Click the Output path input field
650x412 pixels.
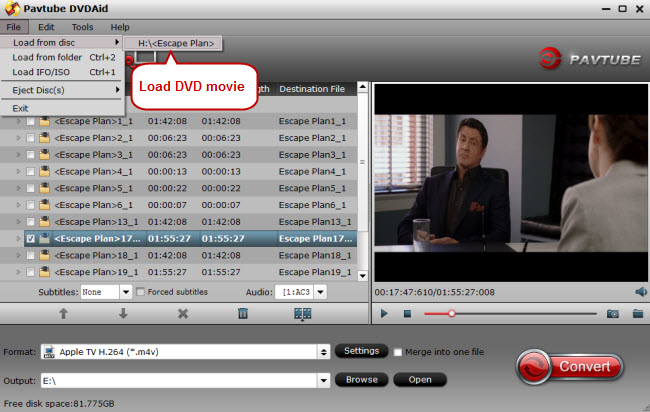point(179,380)
